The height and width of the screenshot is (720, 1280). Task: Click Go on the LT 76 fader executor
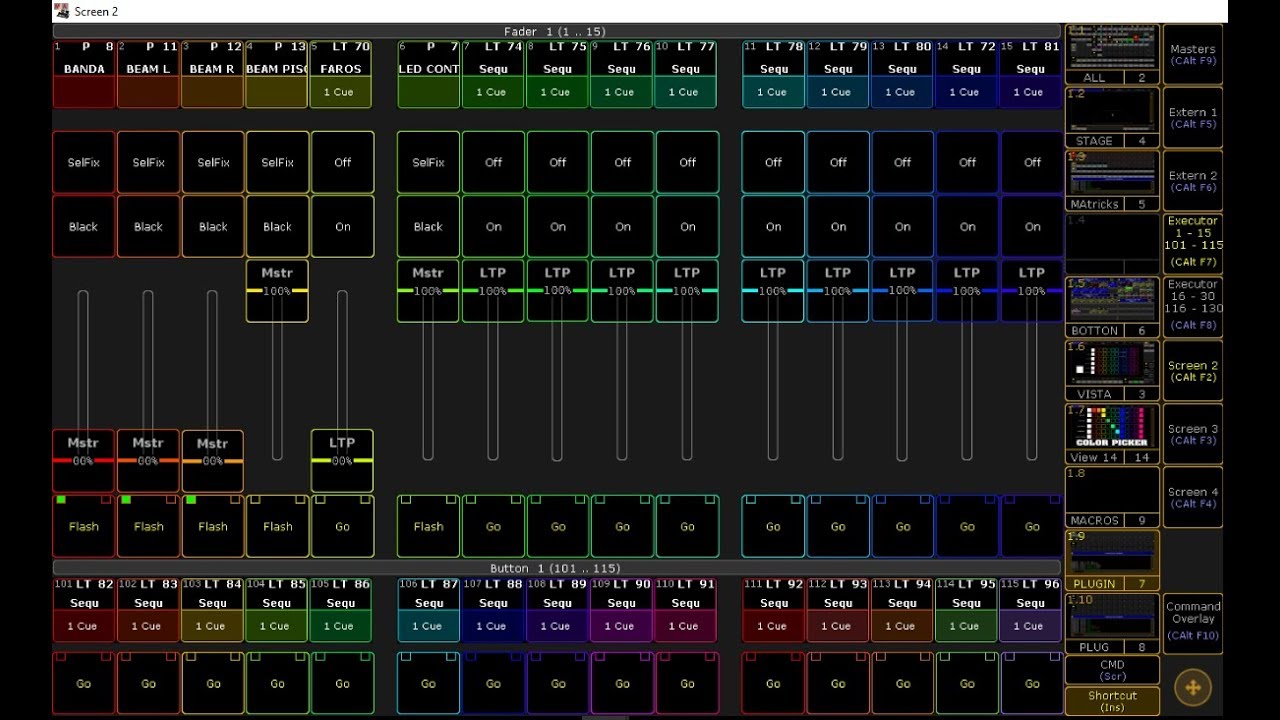click(622, 526)
